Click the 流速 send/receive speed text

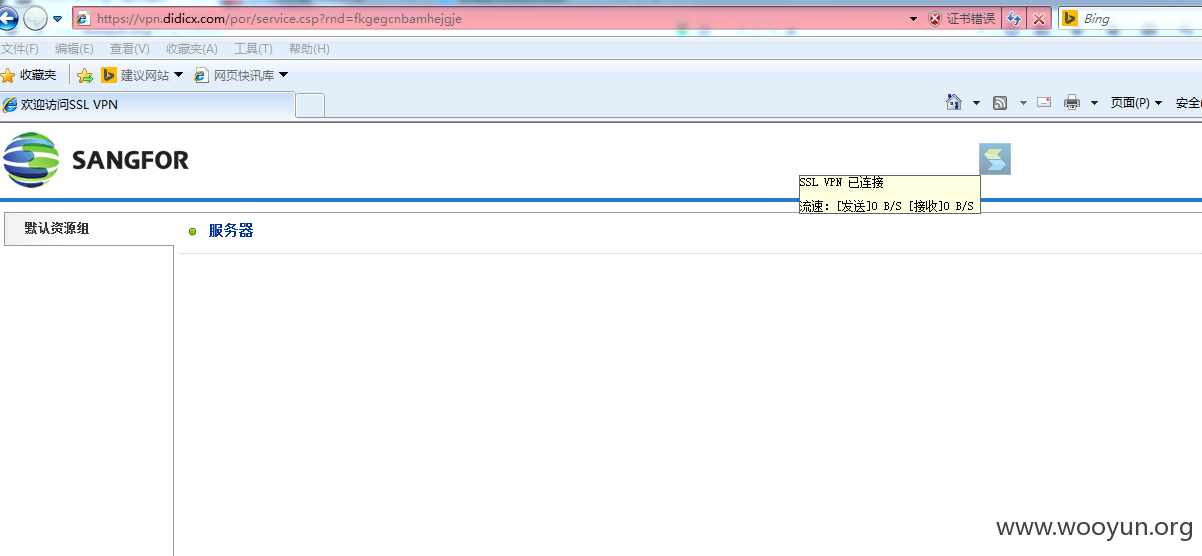(x=887, y=206)
